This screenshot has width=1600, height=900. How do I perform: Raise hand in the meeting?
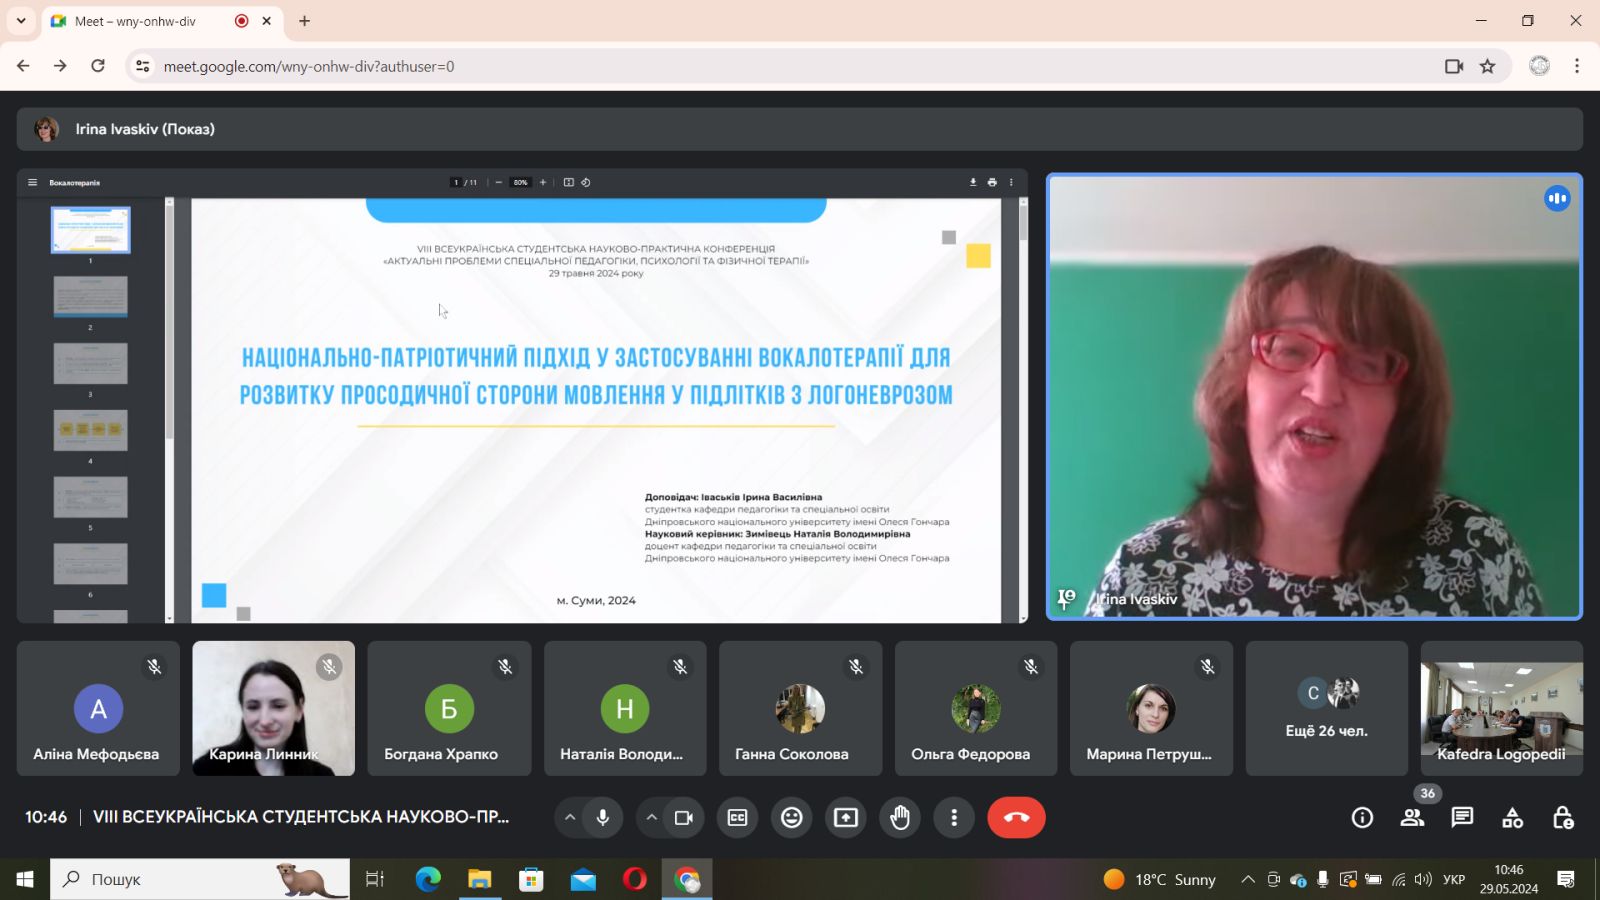(900, 818)
